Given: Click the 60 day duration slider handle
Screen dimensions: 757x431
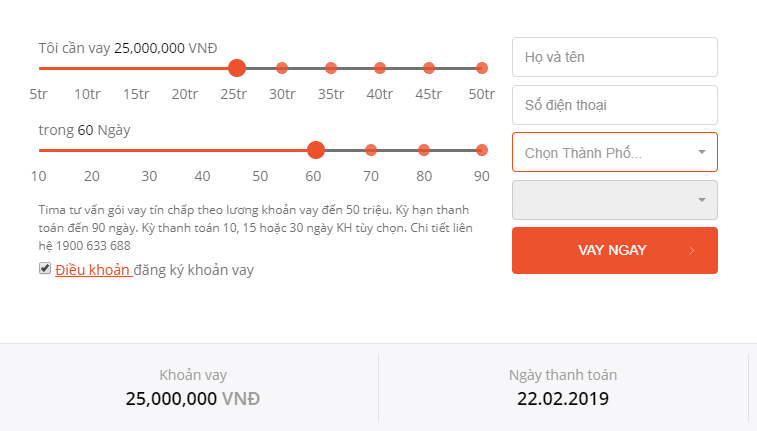Looking at the screenshot, I should (x=316, y=150).
